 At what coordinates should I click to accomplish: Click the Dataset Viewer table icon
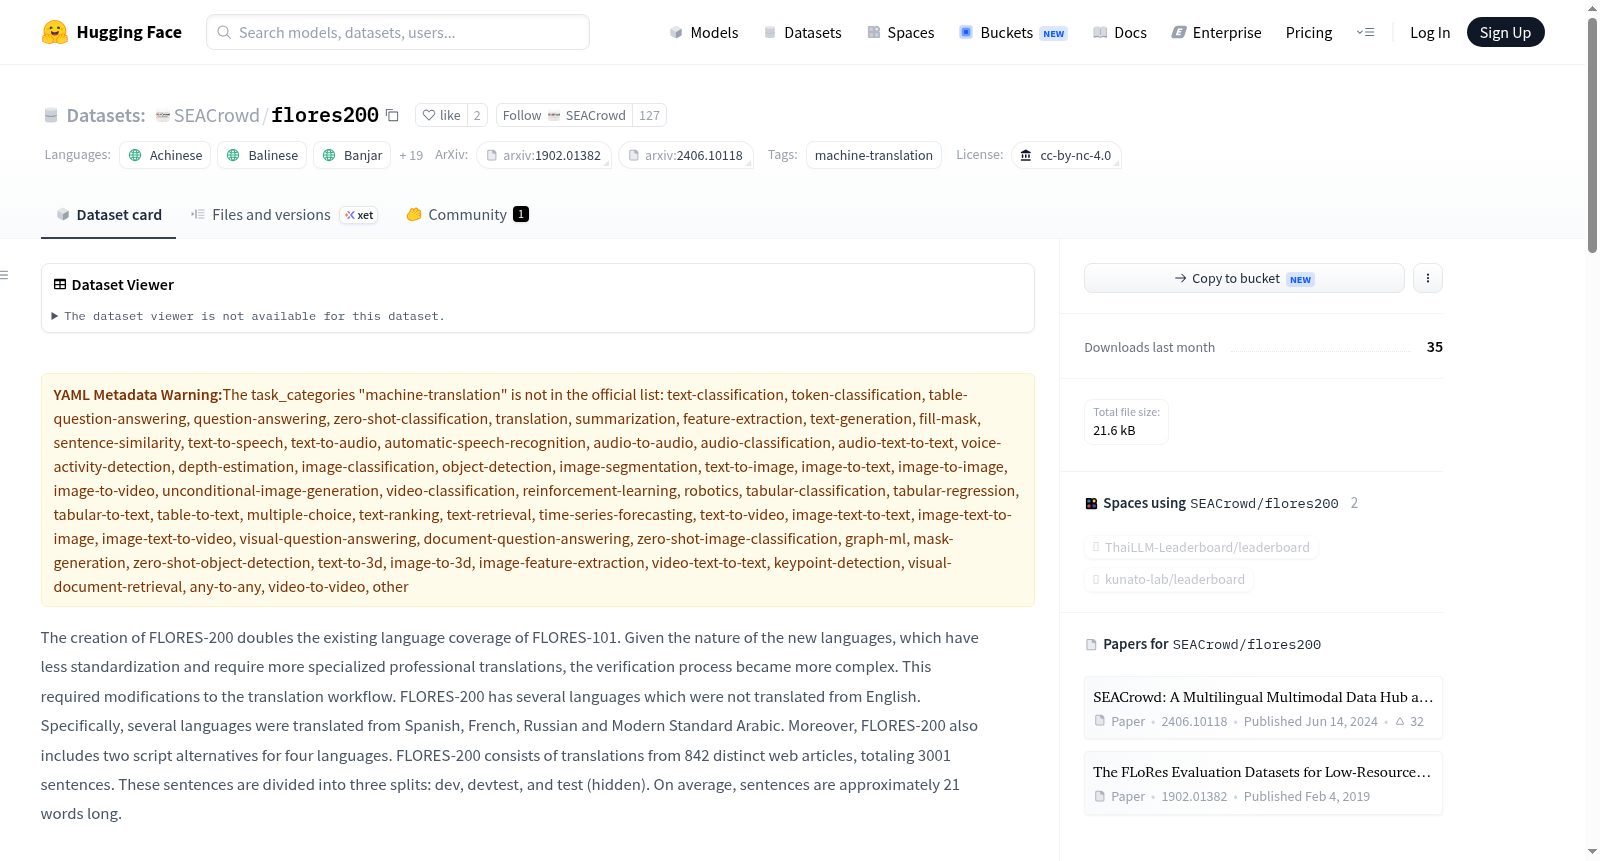pyautogui.click(x=60, y=285)
